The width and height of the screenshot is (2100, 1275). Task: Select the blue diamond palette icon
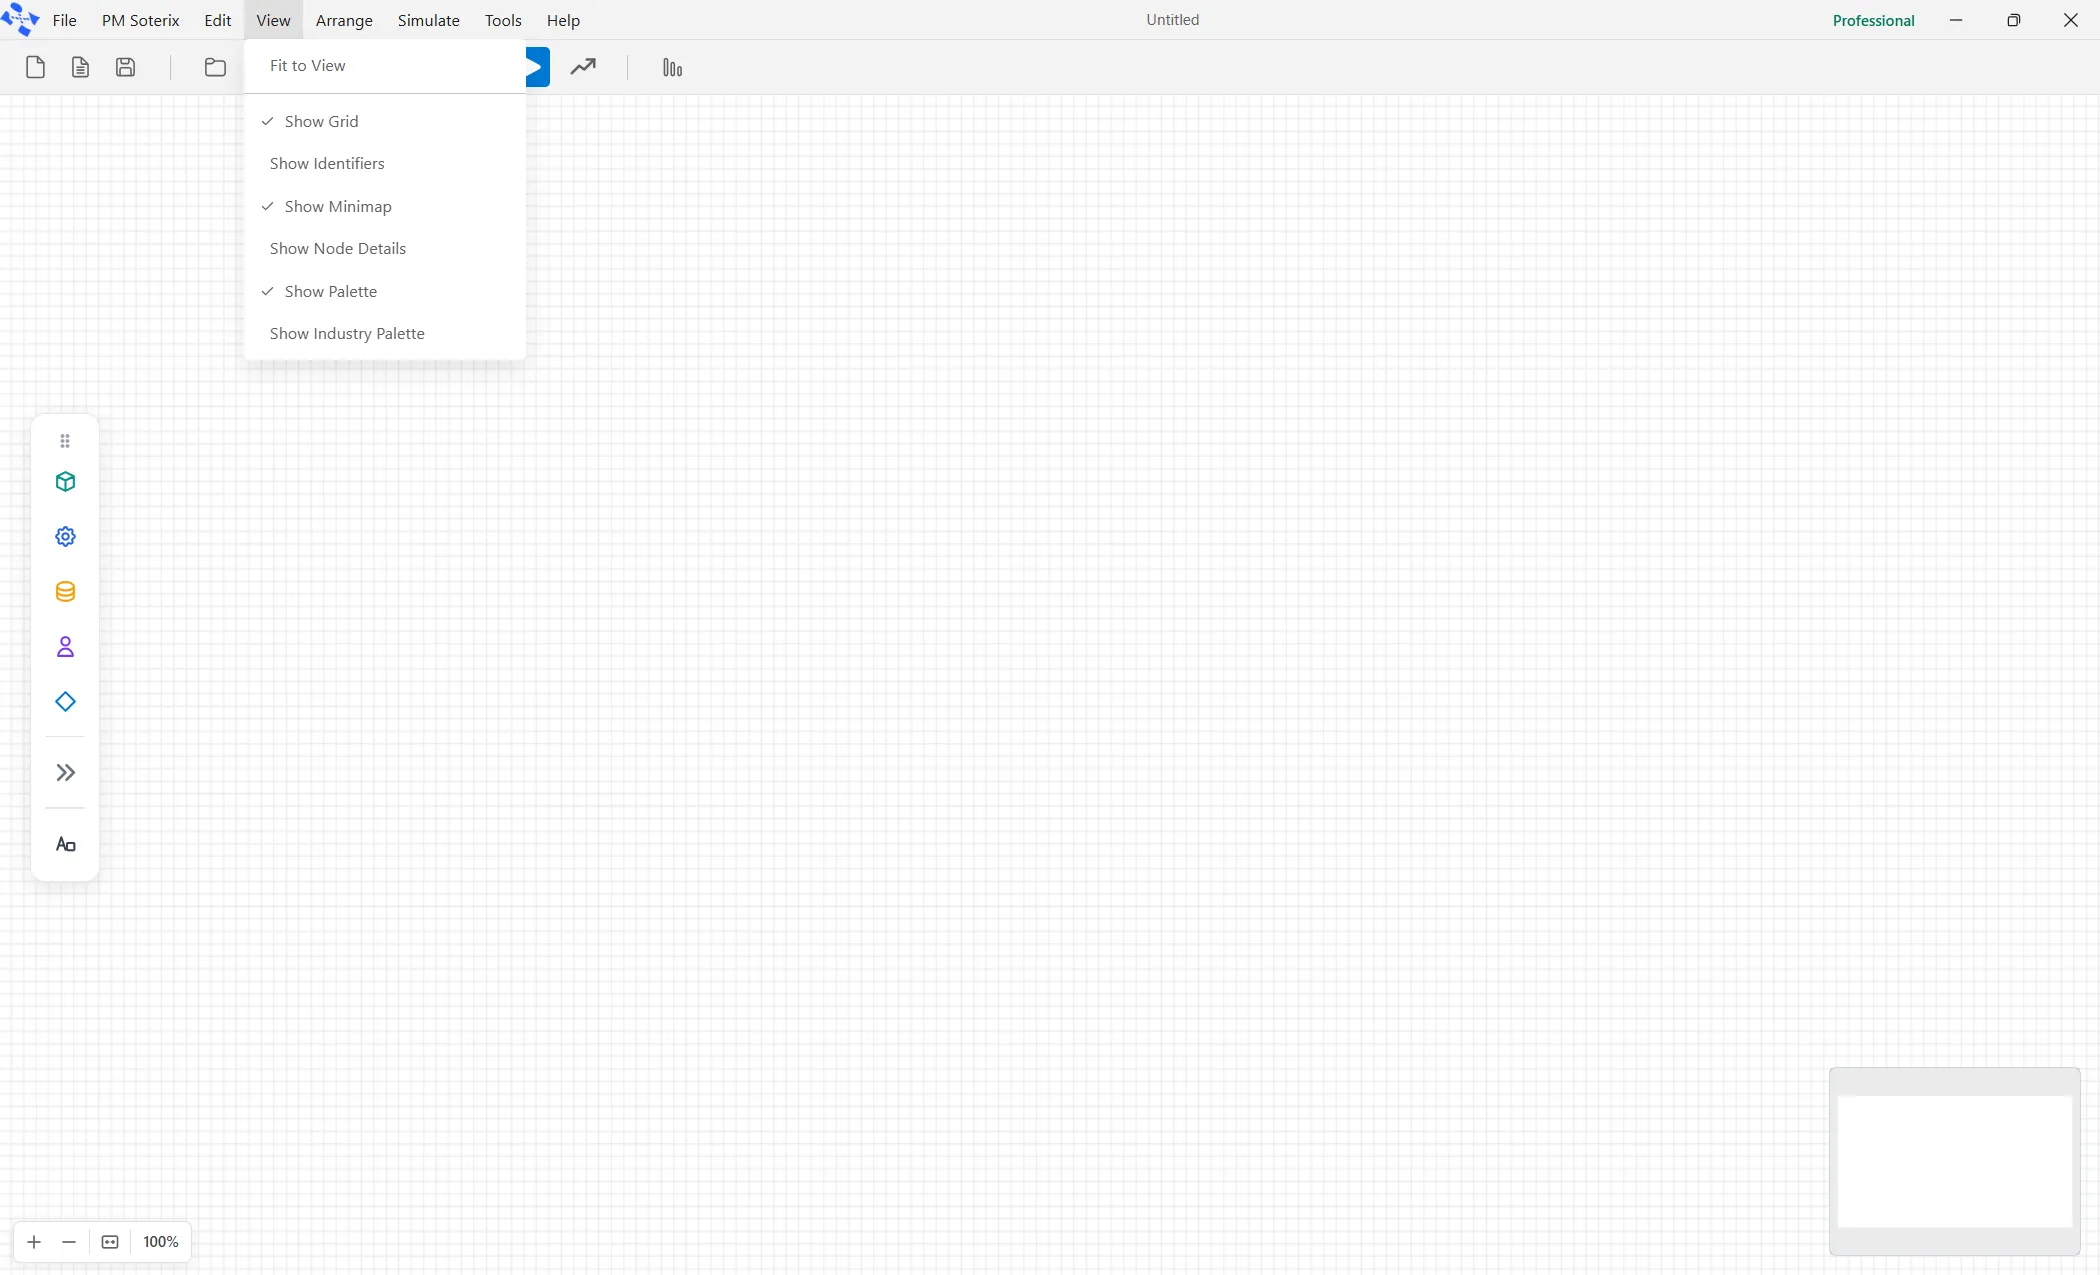(x=65, y=702)
